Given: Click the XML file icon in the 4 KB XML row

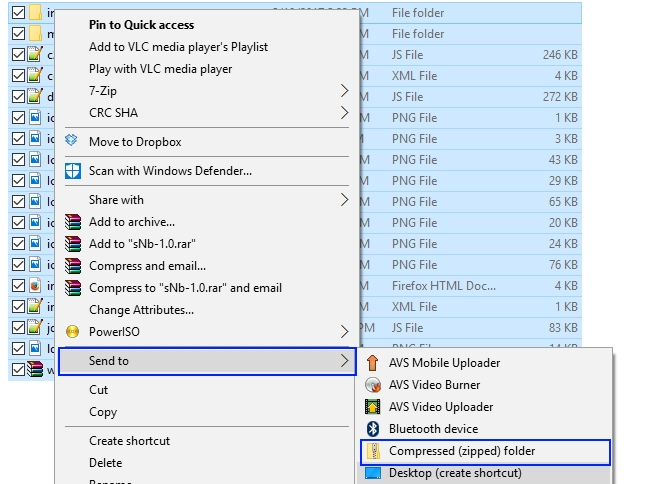Looking at the screenshot, I should click(35, 76).
